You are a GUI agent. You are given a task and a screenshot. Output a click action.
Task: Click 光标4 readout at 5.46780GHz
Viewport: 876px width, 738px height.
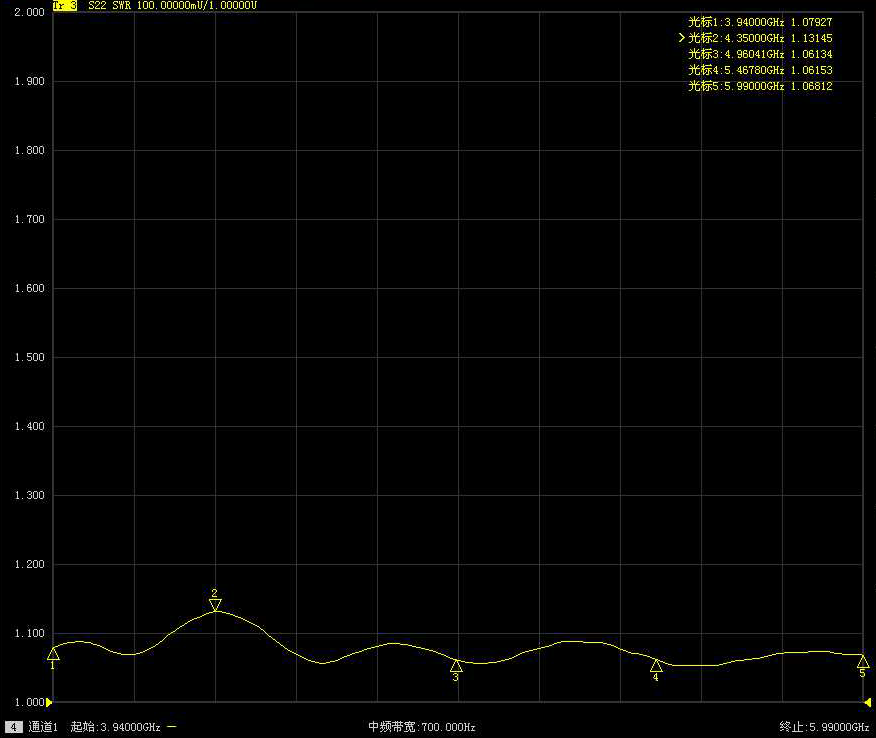760,70
